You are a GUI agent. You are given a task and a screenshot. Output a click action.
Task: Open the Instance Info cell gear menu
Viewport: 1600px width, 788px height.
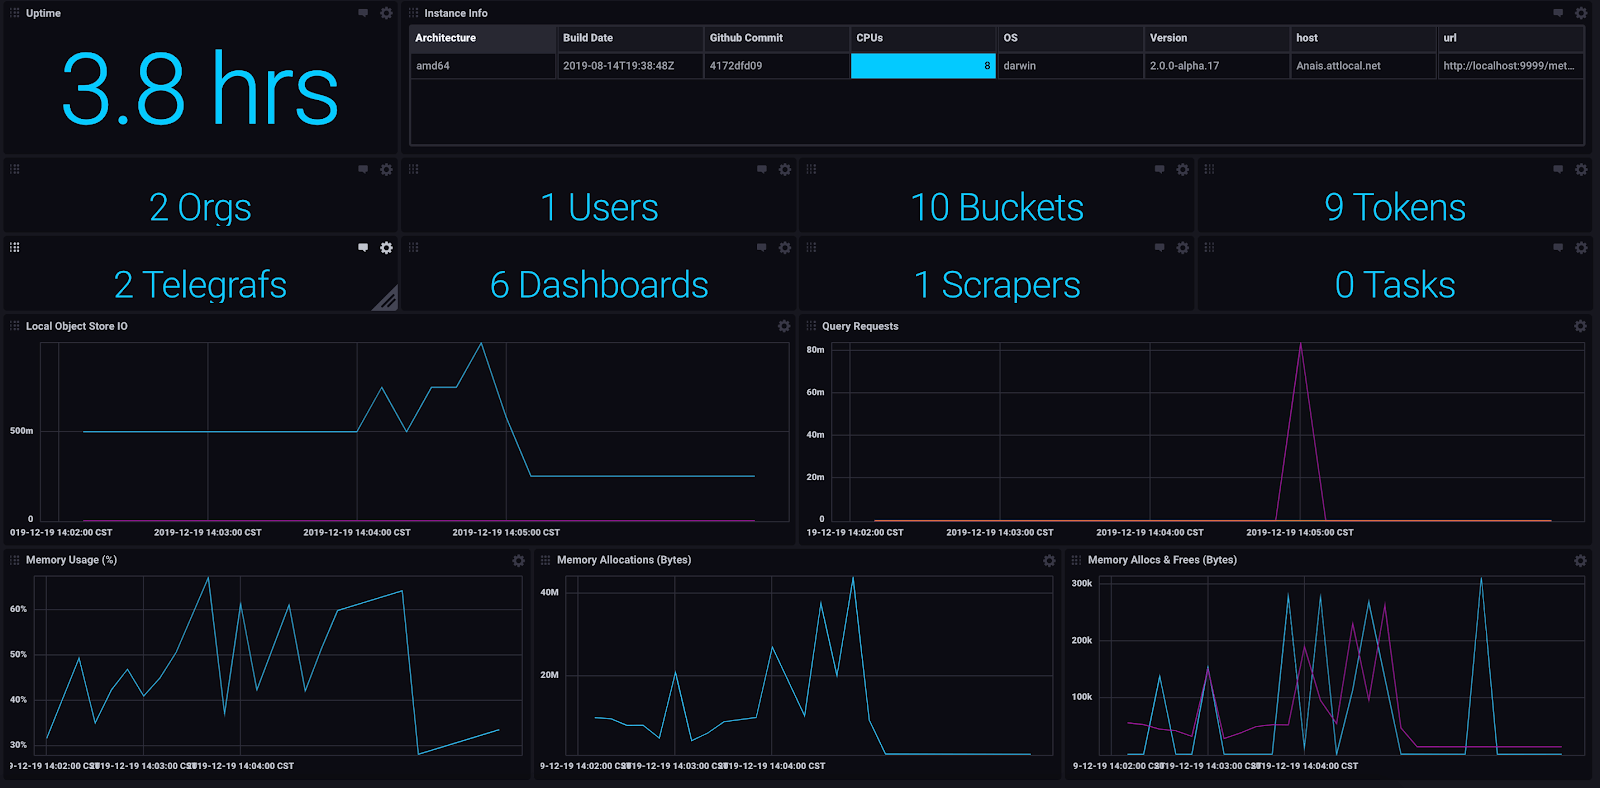click(1581, 13)
